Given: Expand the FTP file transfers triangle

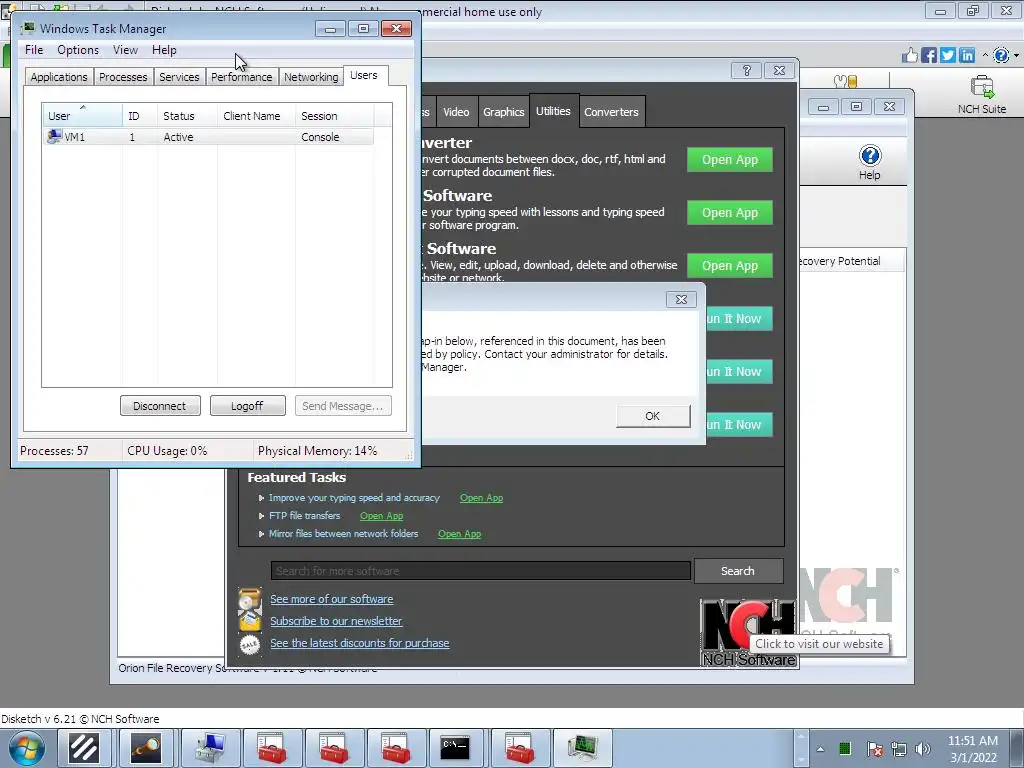Looking at the screenshot, I should (x=261, y=516).
